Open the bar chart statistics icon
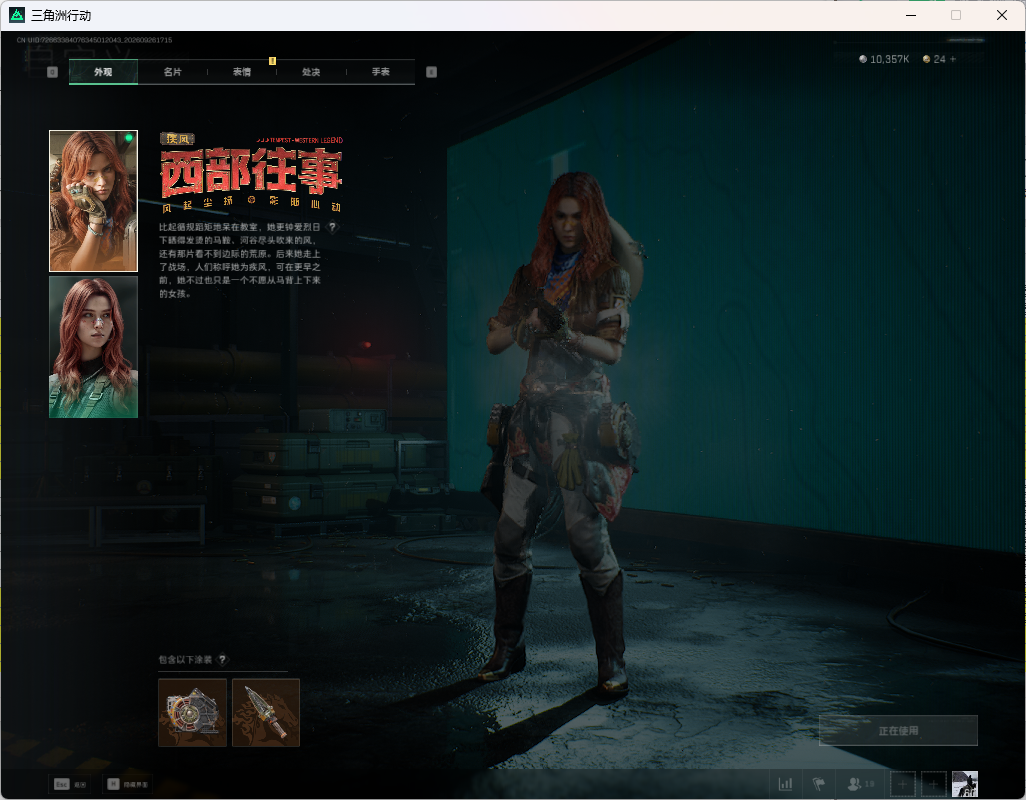Screen dimensions: 1026x800 click(x=785, y=784)
